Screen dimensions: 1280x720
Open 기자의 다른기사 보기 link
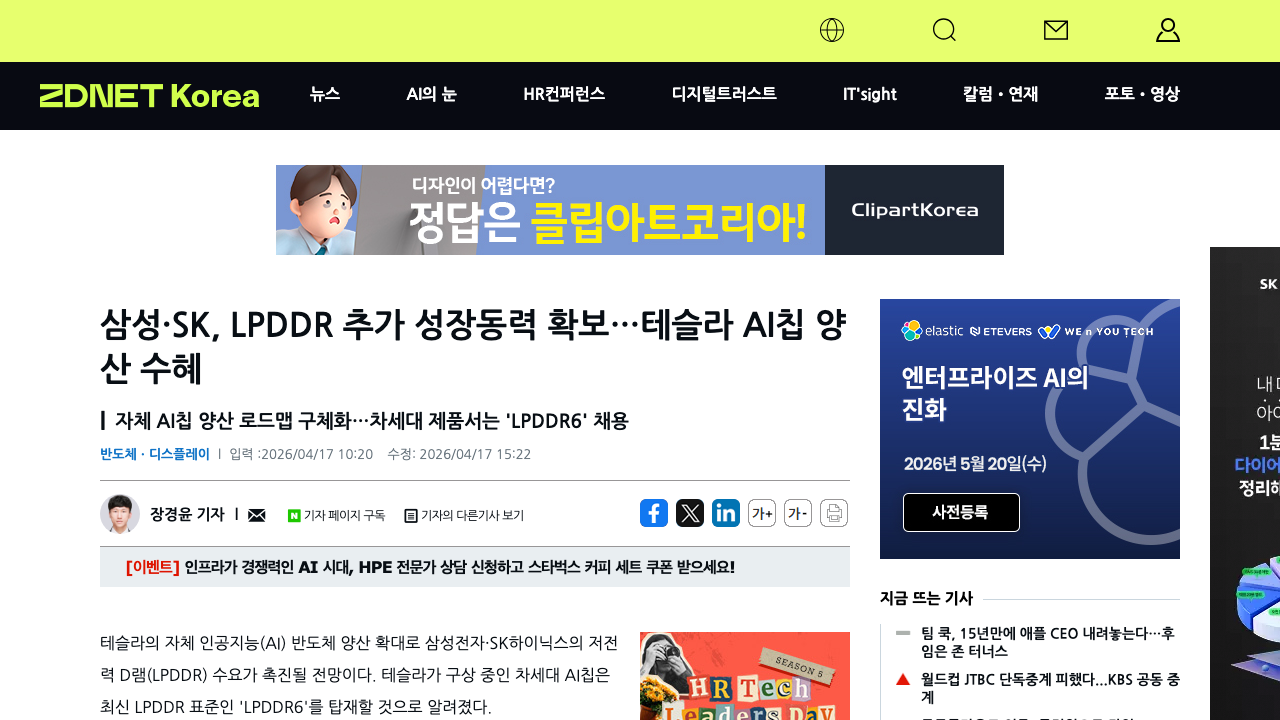coord(464,516)
